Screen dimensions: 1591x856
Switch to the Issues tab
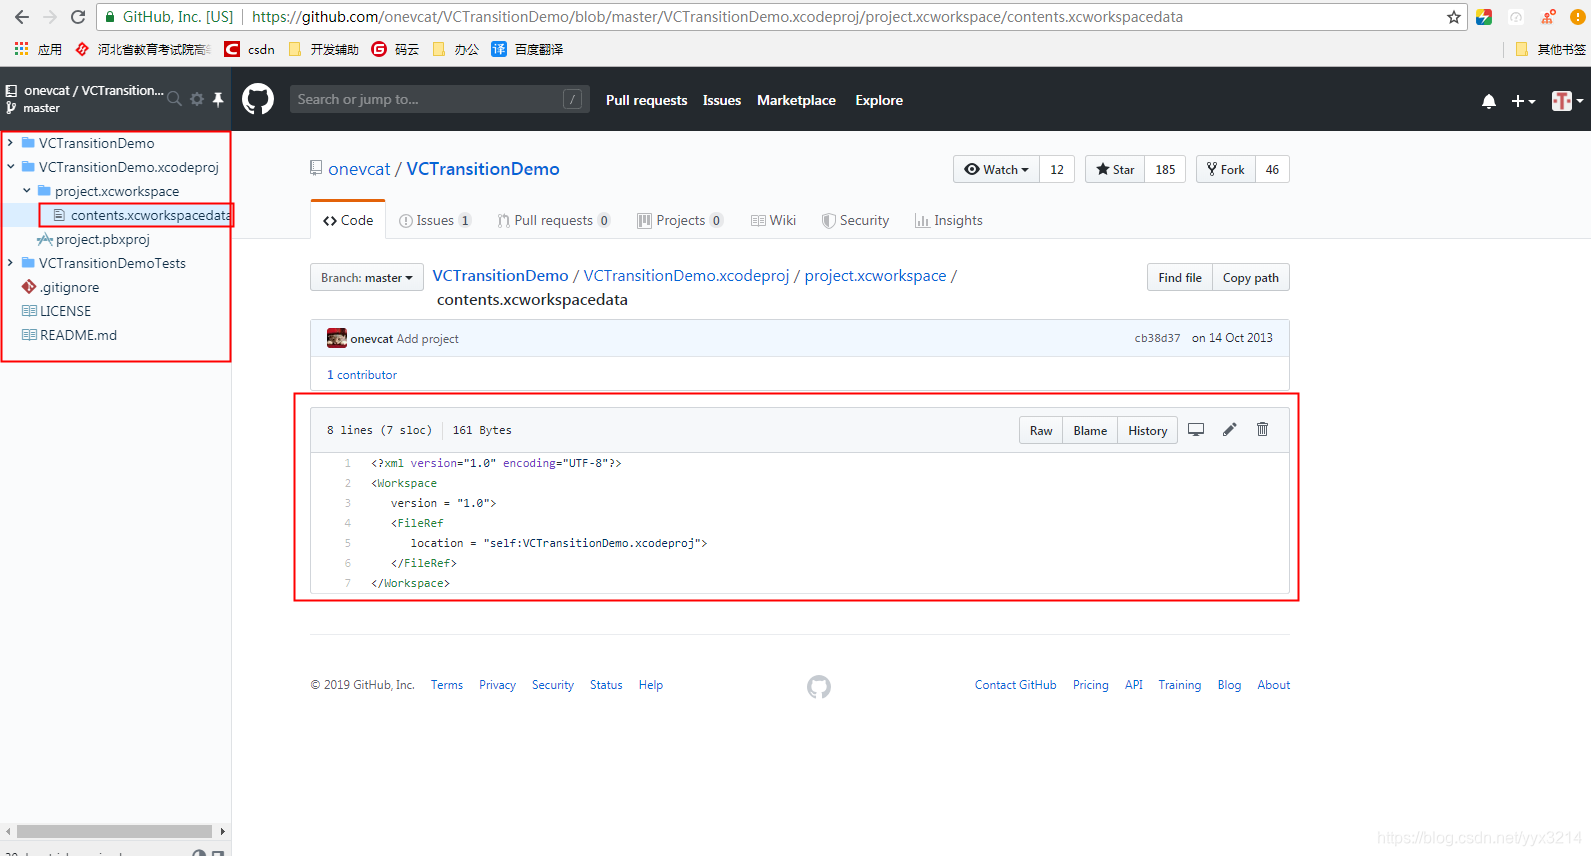[x=435, y=220]
